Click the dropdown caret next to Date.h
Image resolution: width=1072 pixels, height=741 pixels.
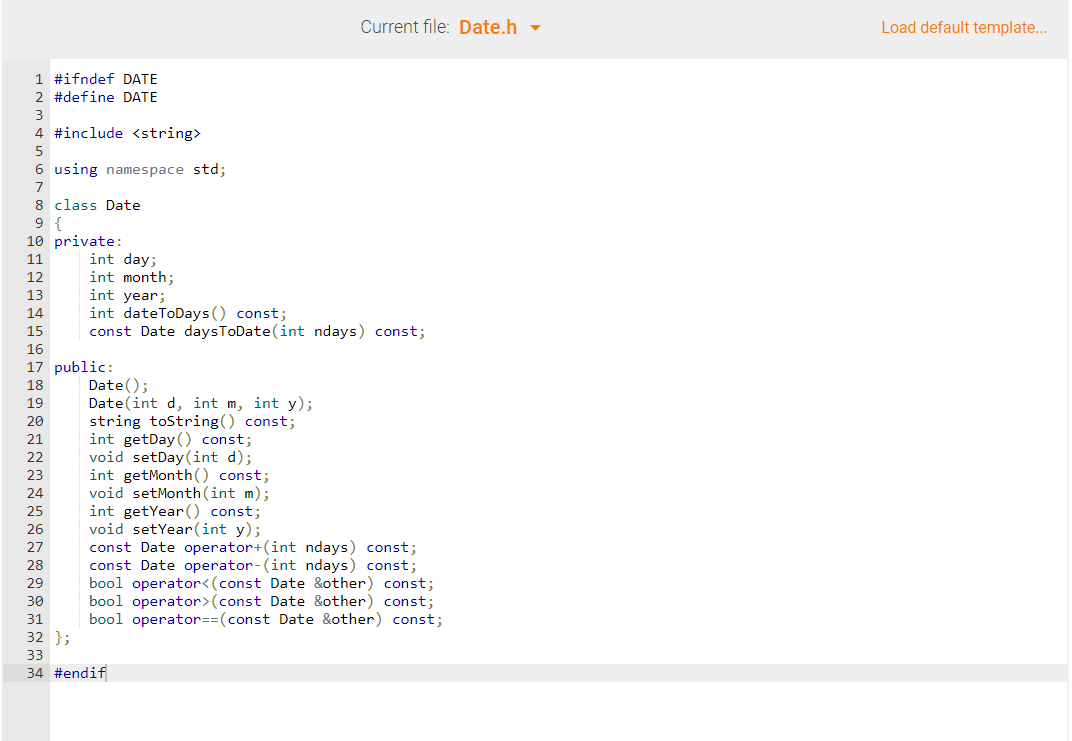point(536,28)
